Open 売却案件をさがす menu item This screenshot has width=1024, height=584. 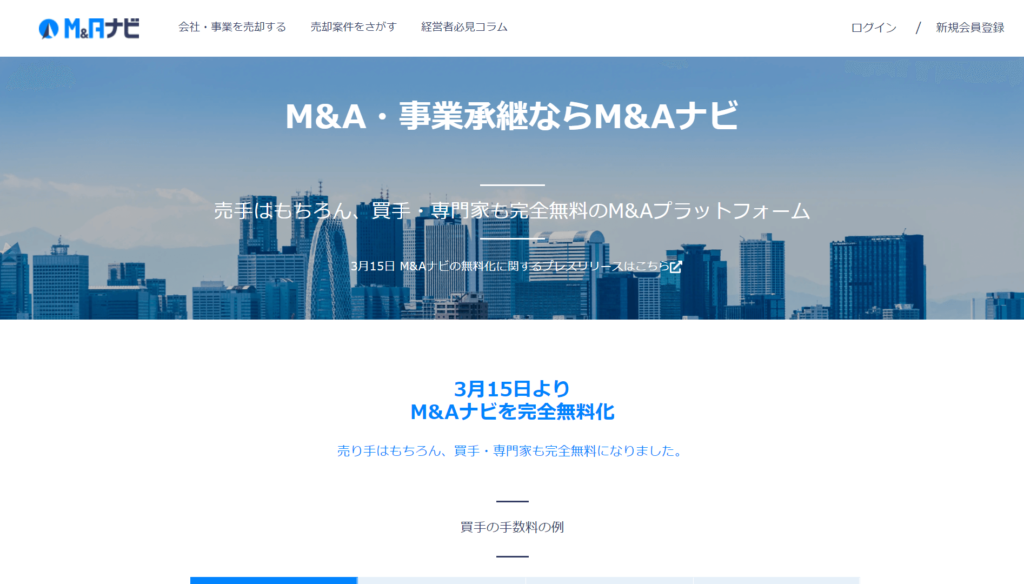(x=353, y=27)
